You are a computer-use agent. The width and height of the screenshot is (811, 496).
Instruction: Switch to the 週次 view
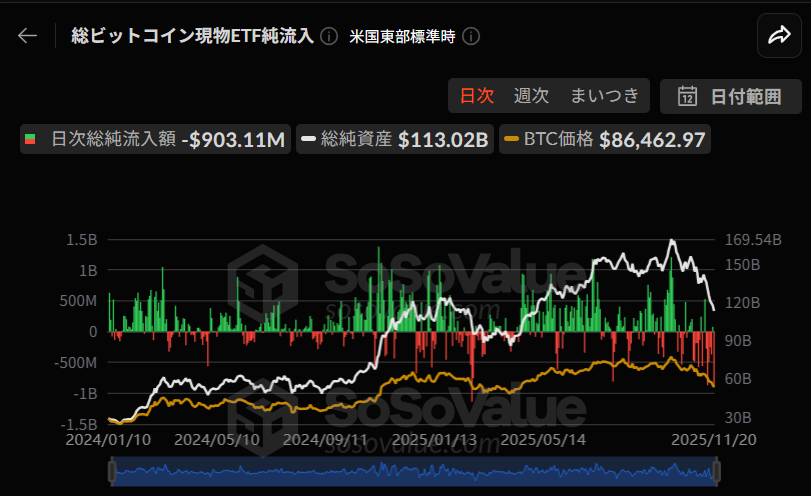click(x=531, y=96)
